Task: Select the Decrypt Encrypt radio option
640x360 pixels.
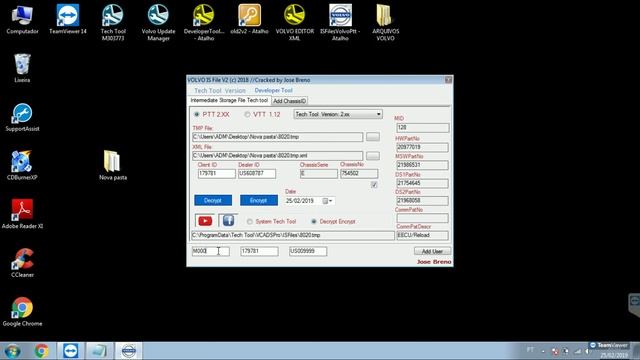Action: 313,221
